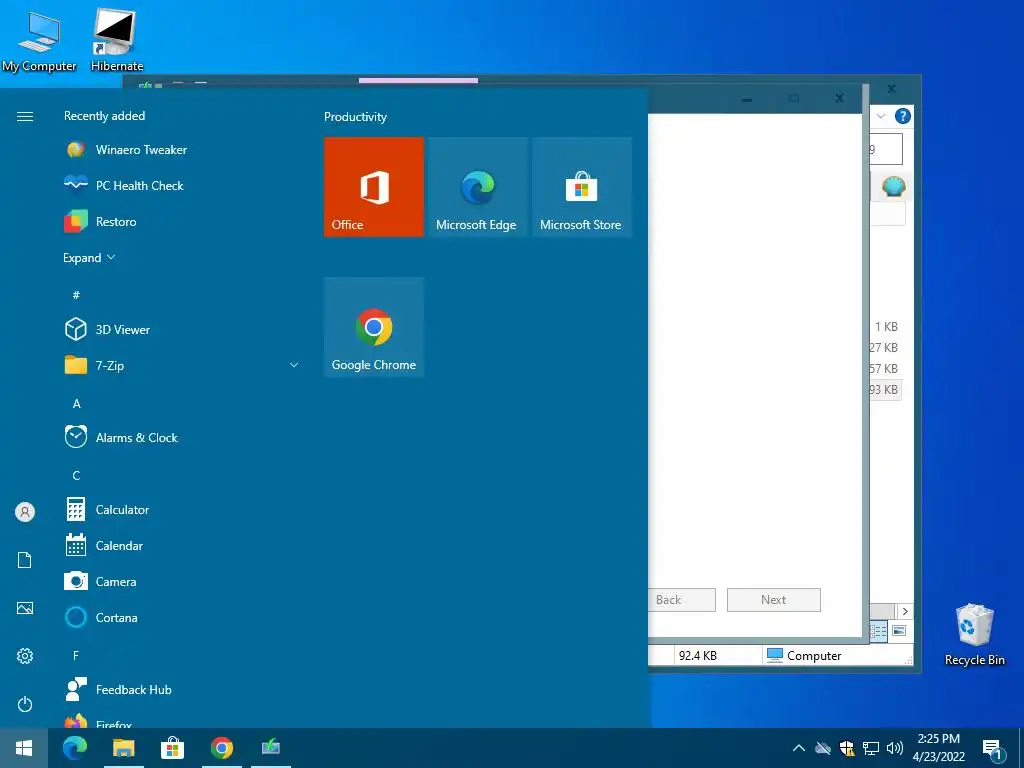Screen dimensions: 1024x768
Task: Expand the Explorer ribbon chevron
Action: pos(881,116)
